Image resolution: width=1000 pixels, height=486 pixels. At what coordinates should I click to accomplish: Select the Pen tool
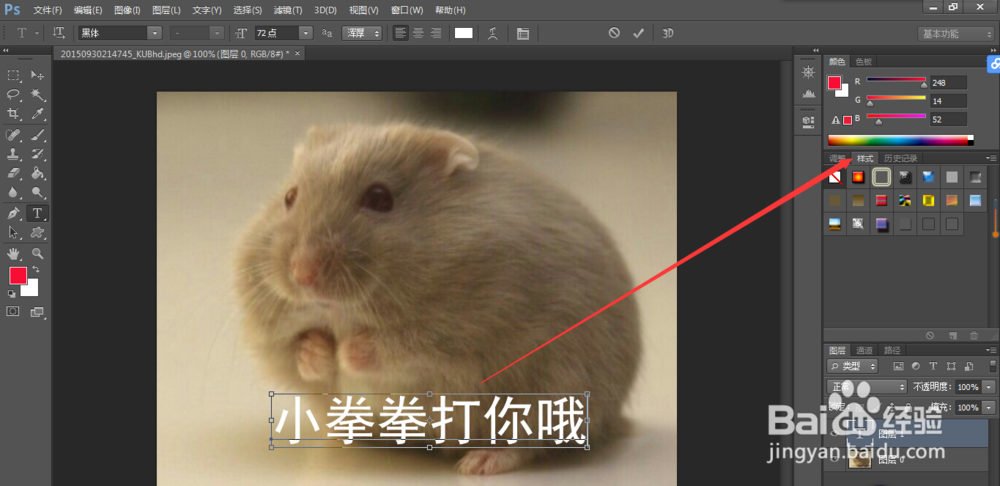click(x=13, y=213)
